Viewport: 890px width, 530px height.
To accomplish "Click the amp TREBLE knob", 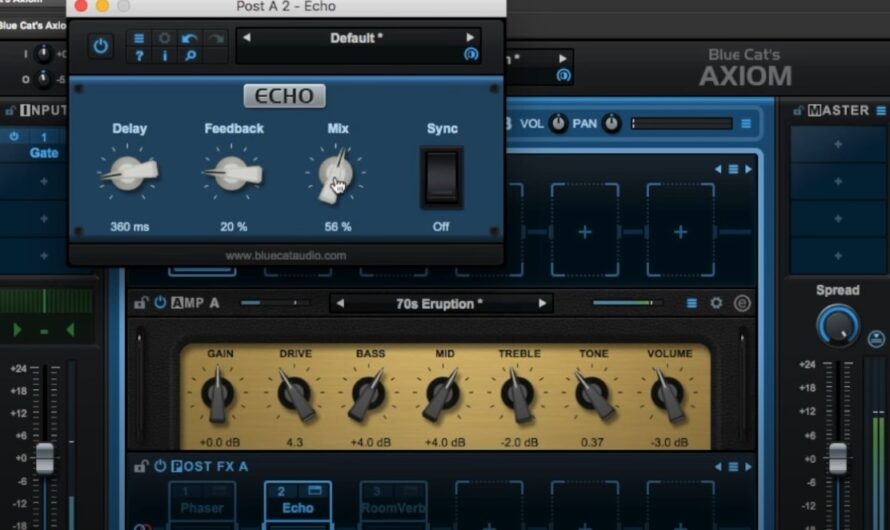I will pyautogui.click(x=518, y=394).
